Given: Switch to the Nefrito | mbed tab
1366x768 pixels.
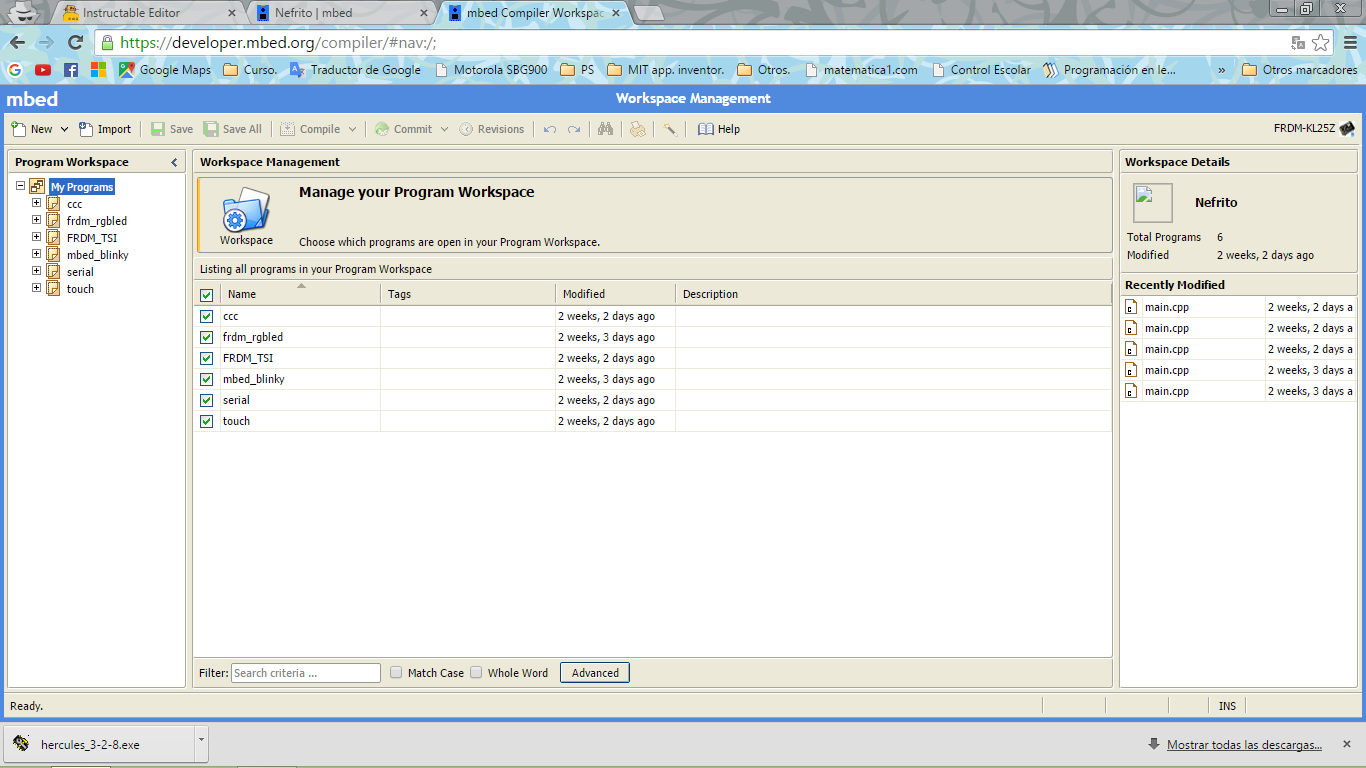Looking at the screenshot, I should (340, 13).
